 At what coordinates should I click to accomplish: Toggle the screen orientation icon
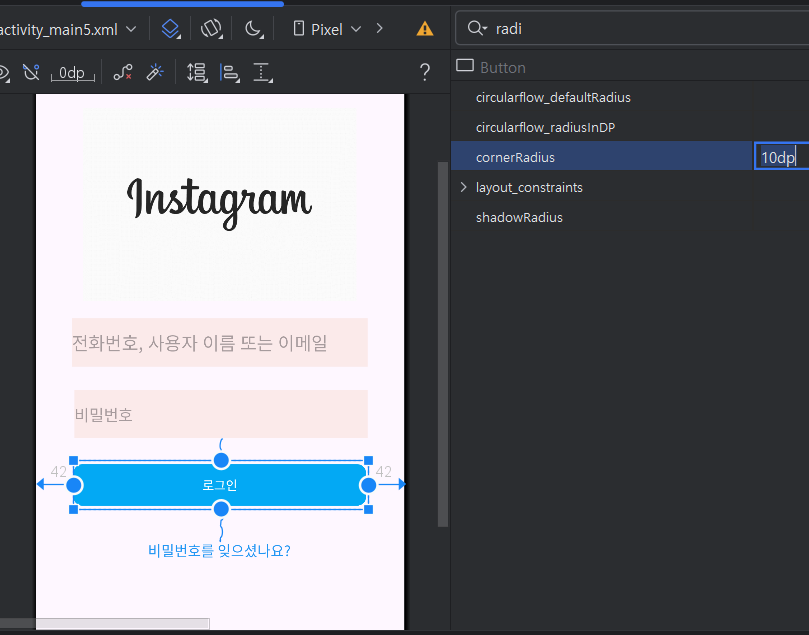(x=211, y=29)
